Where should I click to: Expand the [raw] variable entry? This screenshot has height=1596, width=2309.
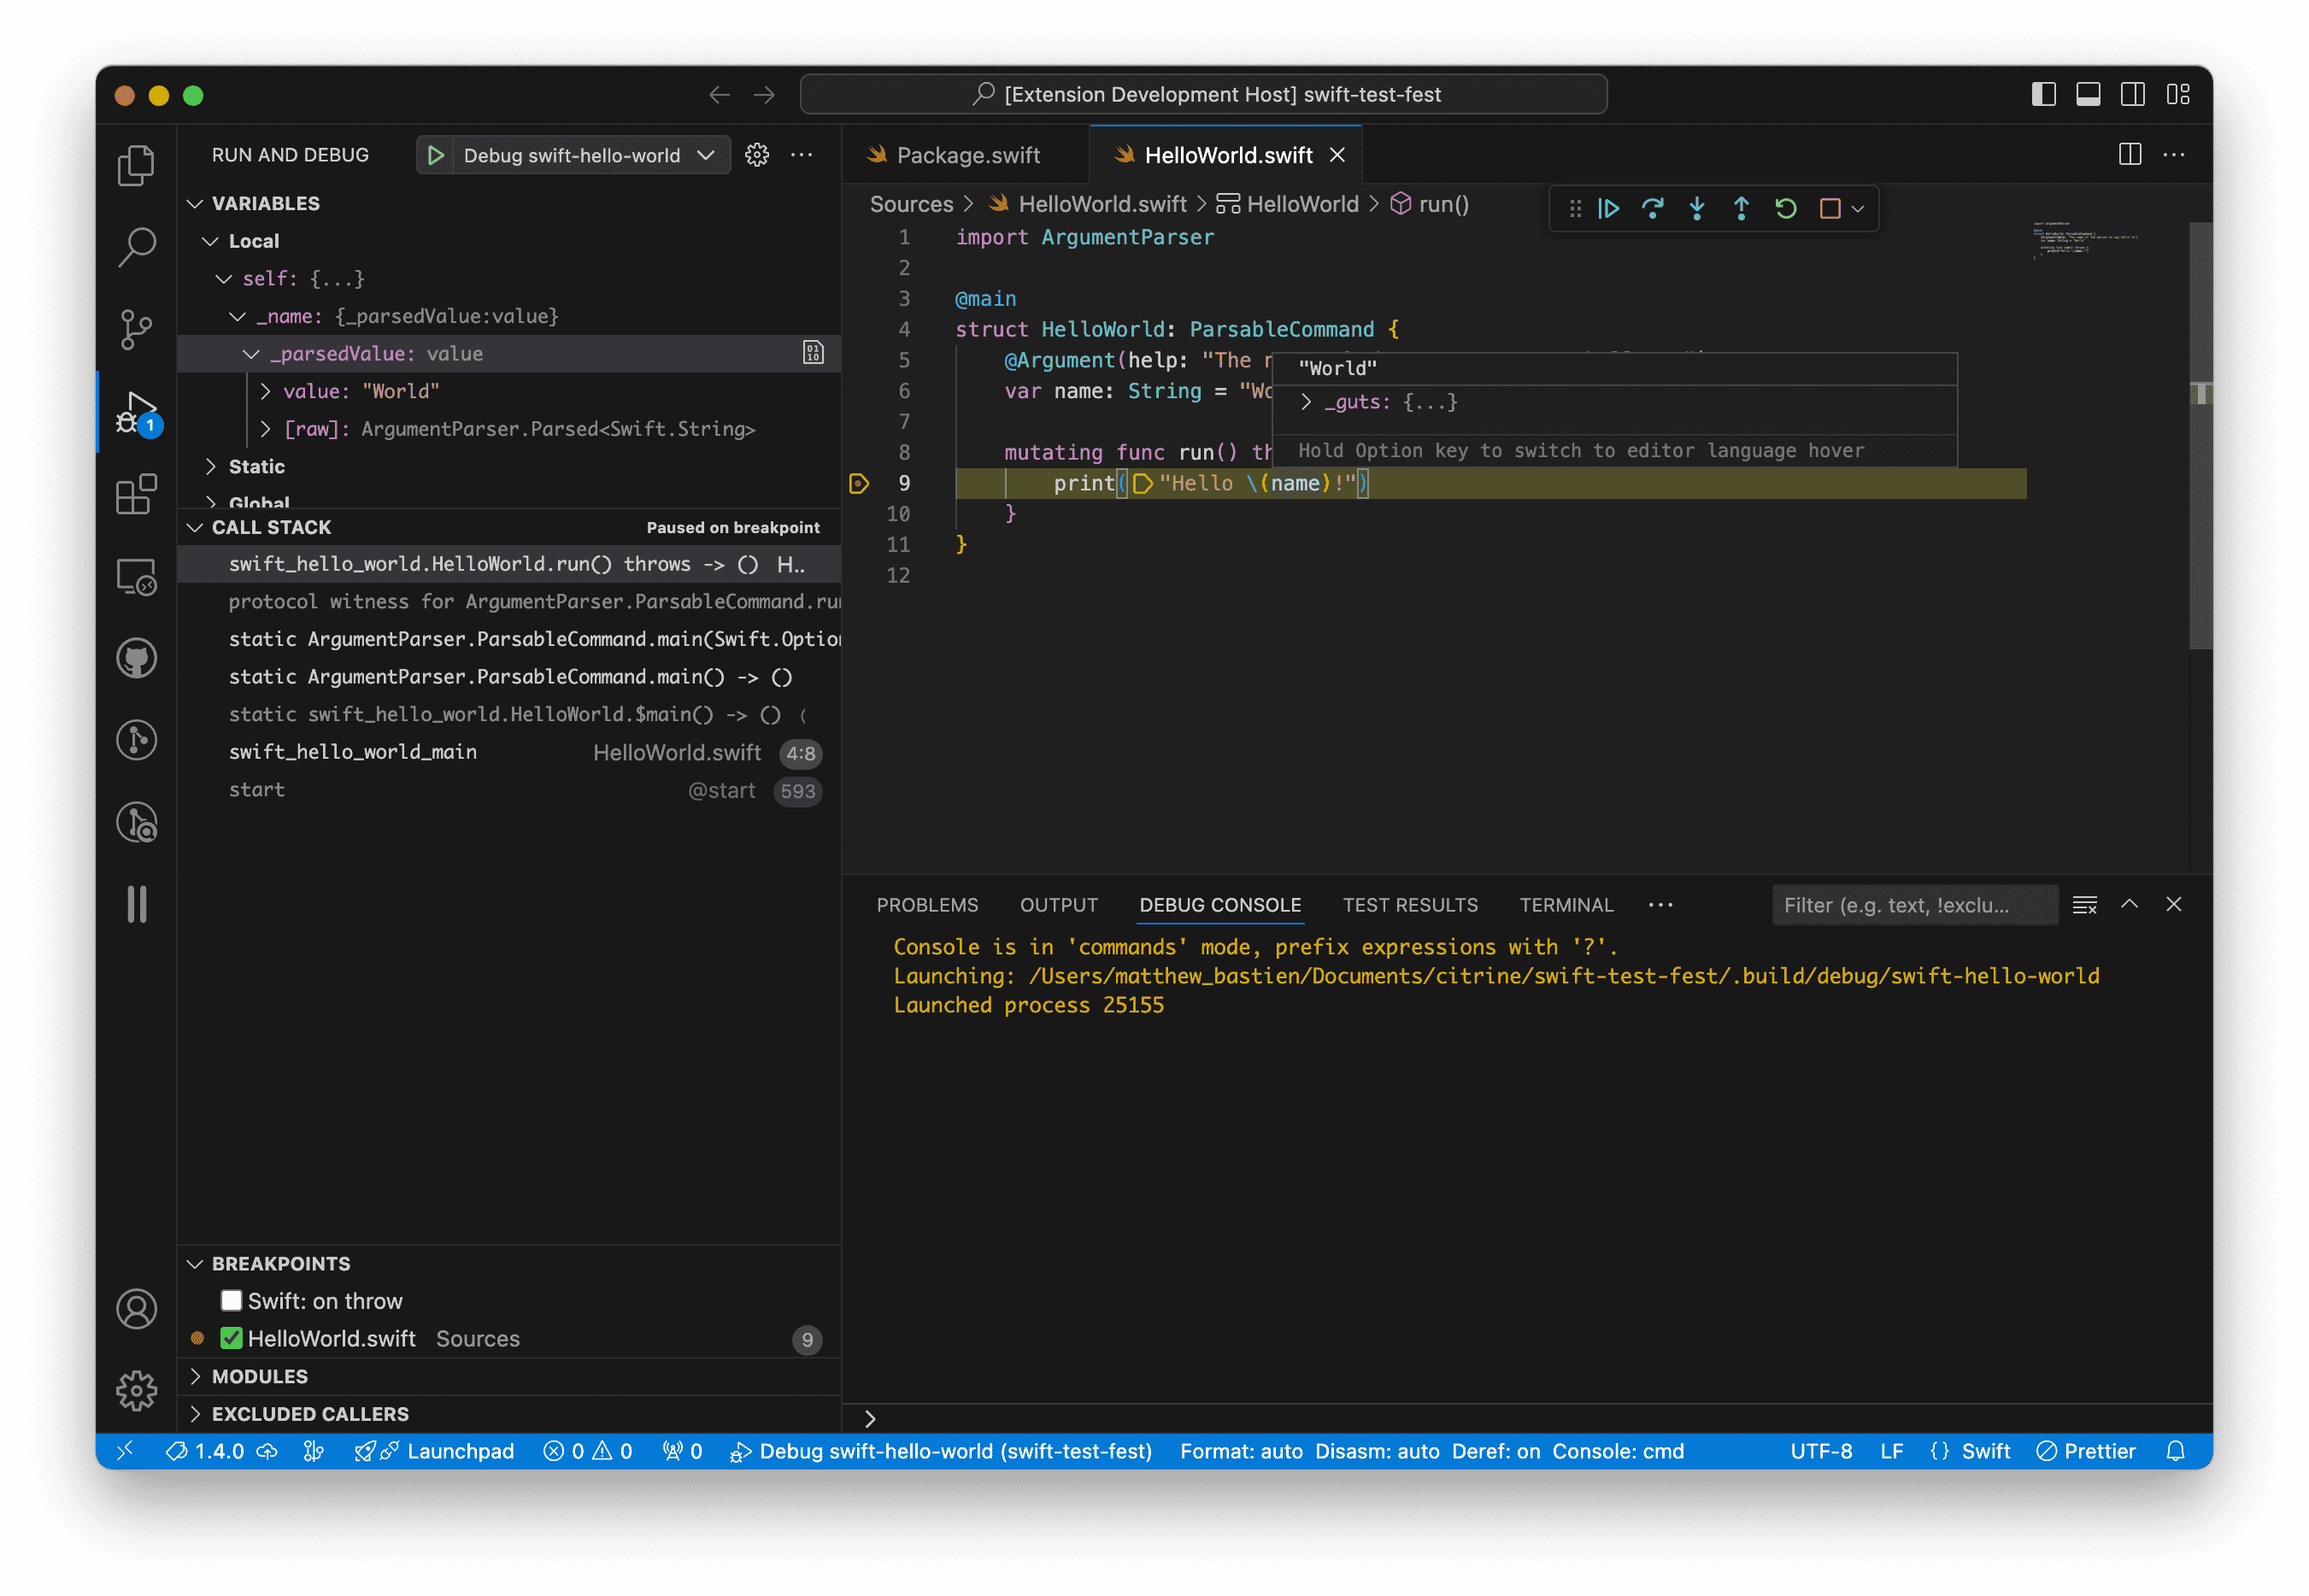(265, 429)
